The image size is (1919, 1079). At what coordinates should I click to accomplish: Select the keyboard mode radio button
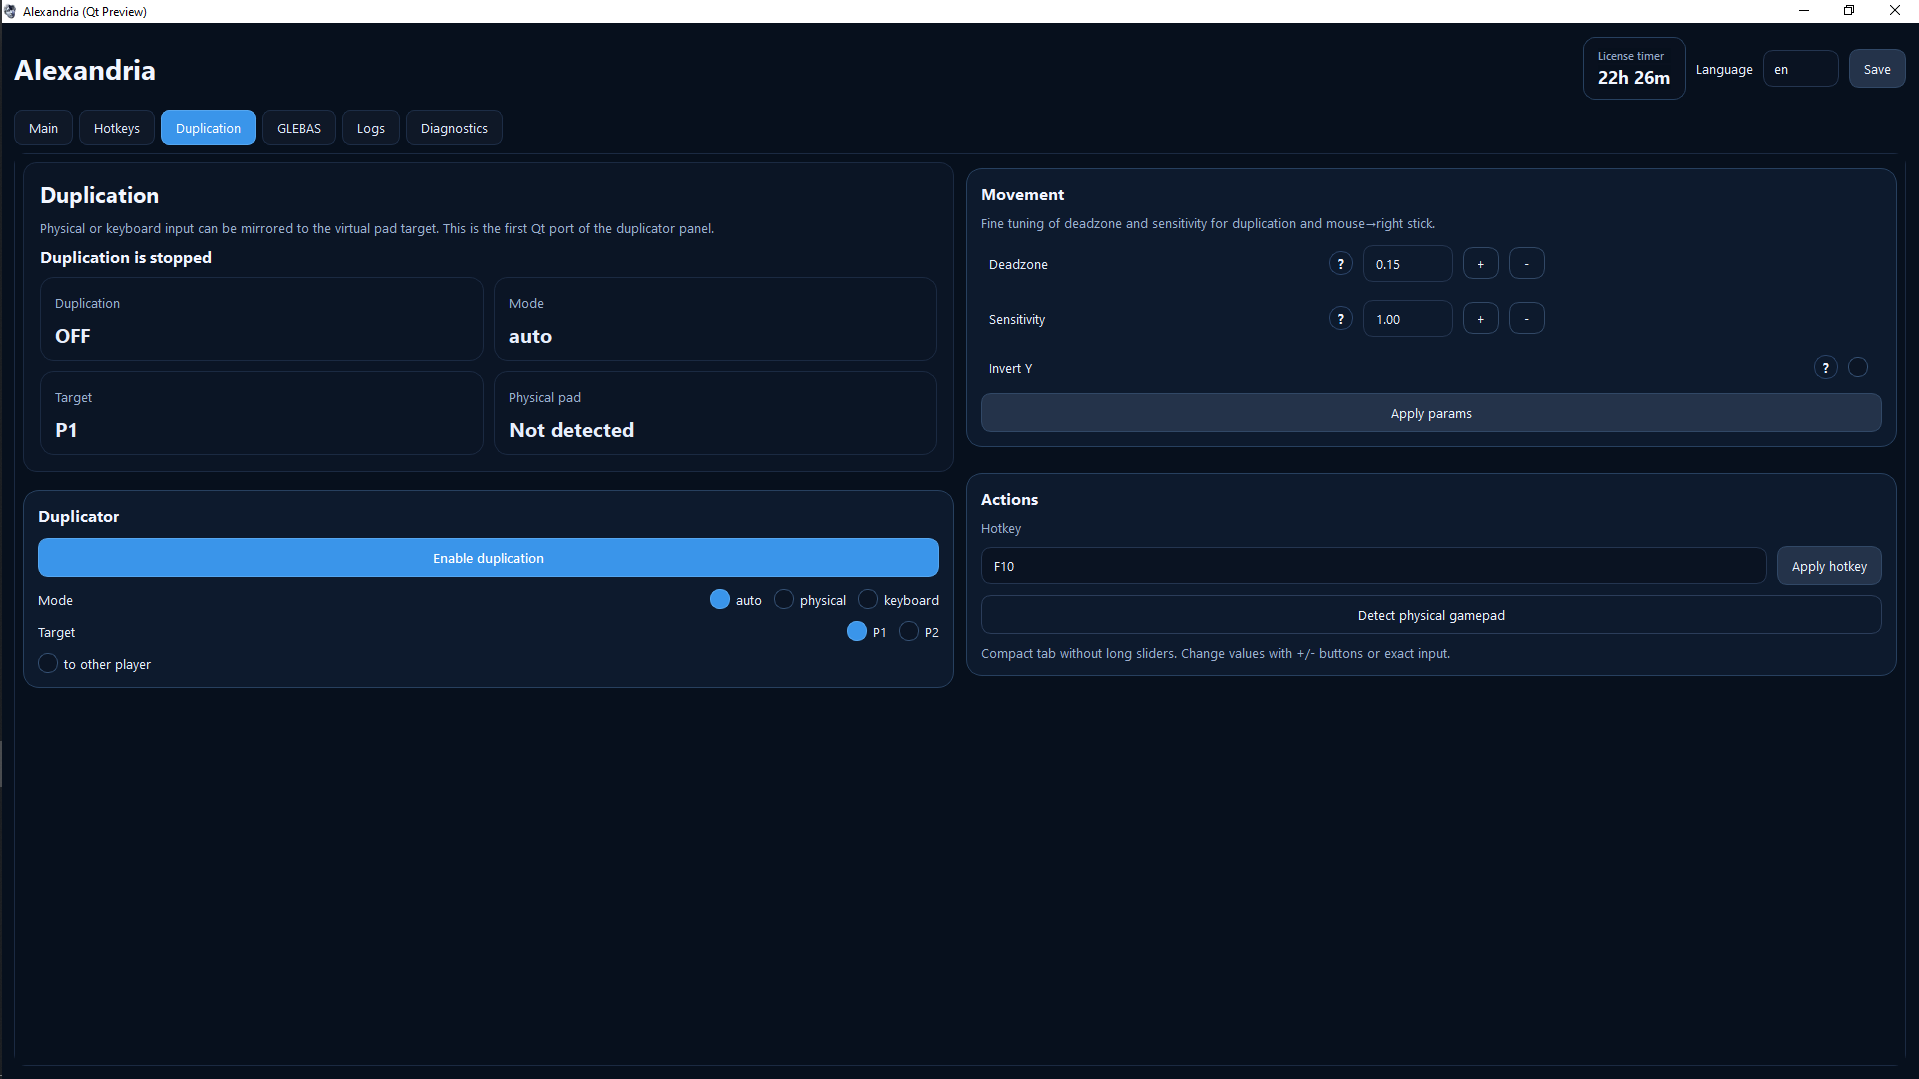tap(868, 600)
